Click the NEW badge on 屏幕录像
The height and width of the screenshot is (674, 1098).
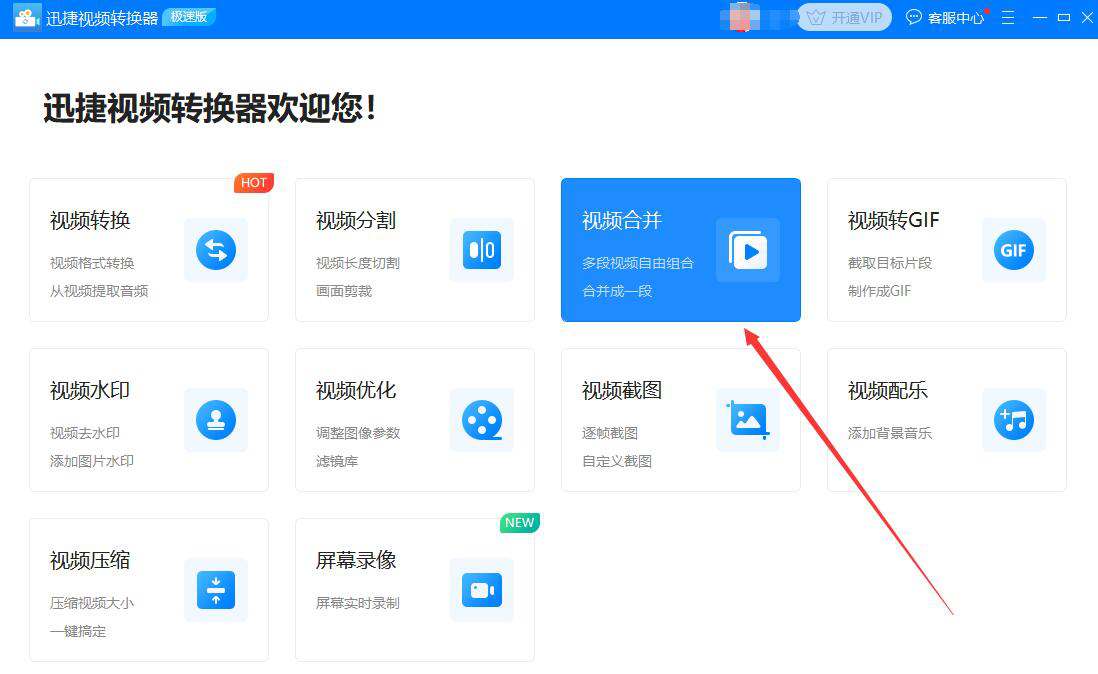pyautogui.click(x=520, y=523)
